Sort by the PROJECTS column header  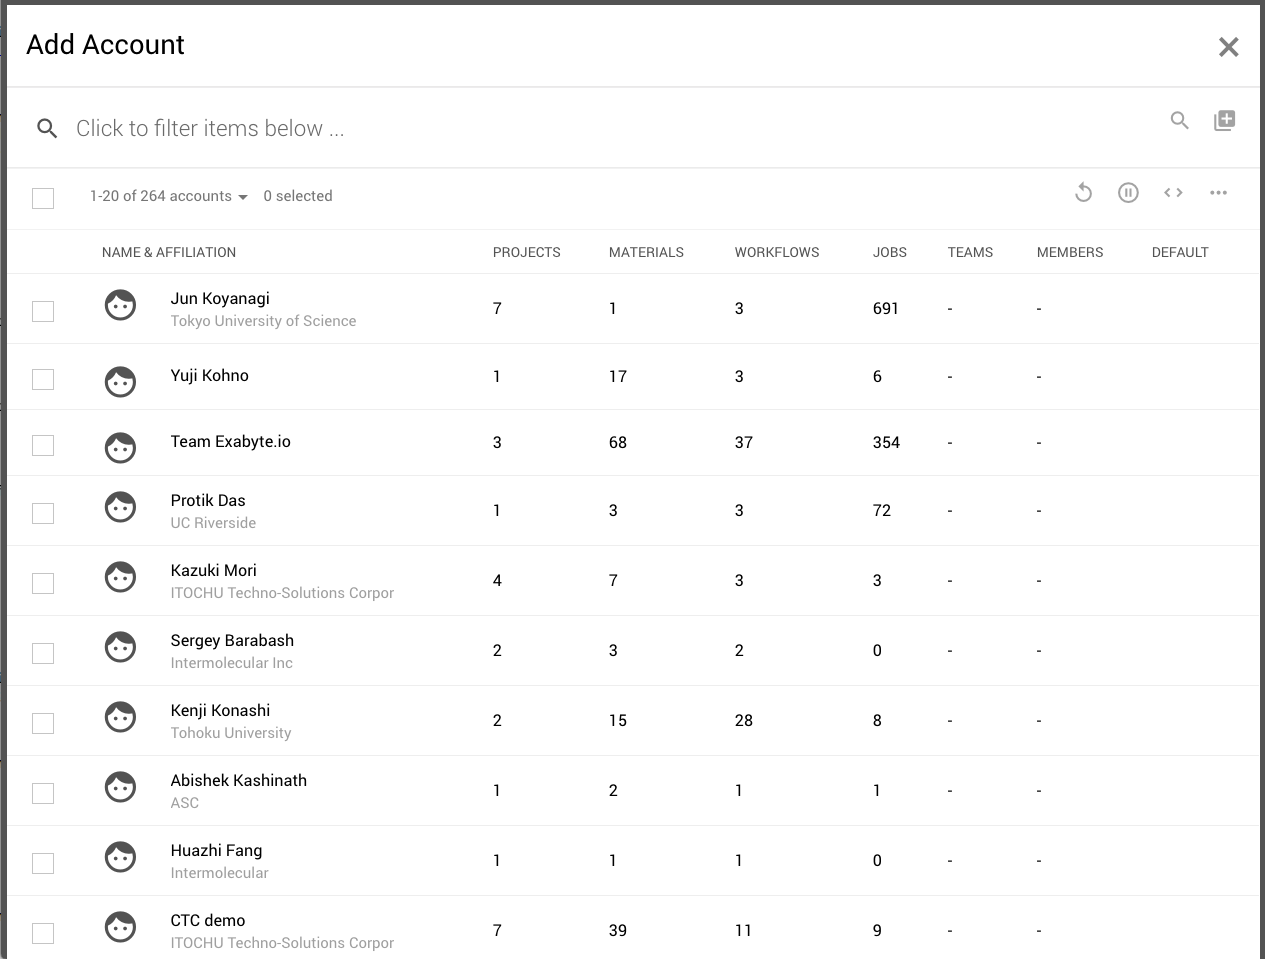526,252
